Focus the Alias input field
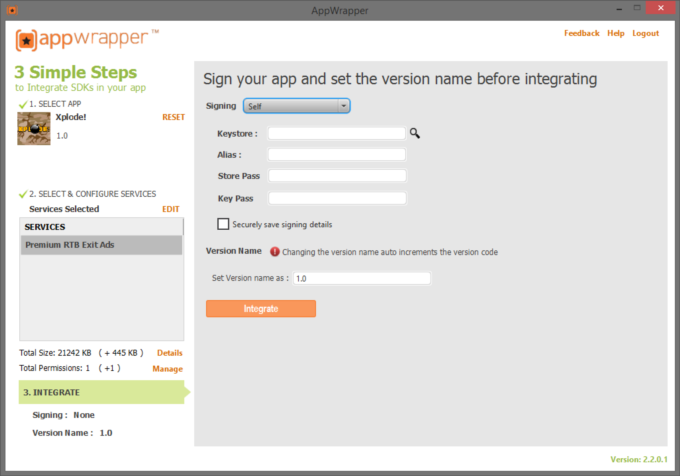 (x=337, y=154)
